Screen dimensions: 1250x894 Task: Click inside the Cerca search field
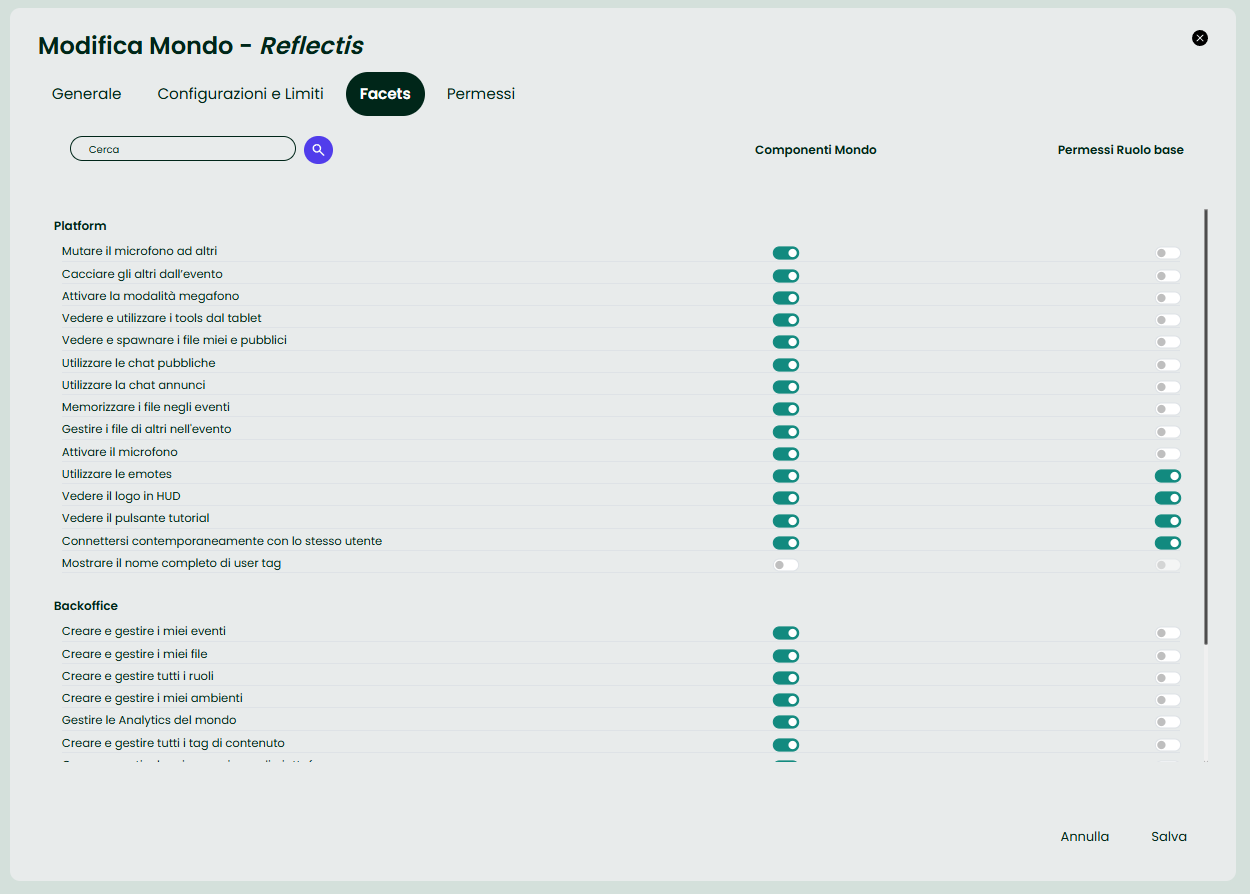(x=182, y=148)
